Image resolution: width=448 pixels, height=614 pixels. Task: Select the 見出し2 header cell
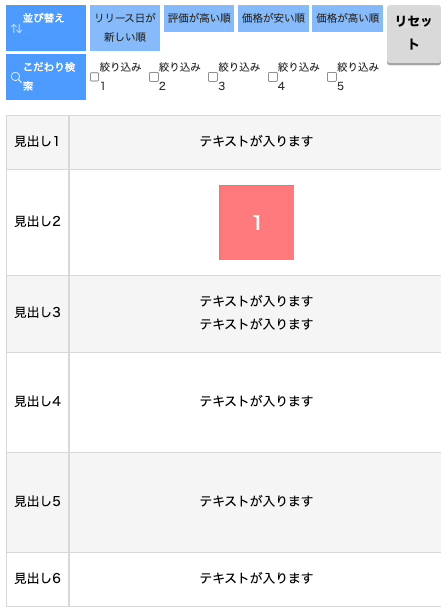[38, 222]
